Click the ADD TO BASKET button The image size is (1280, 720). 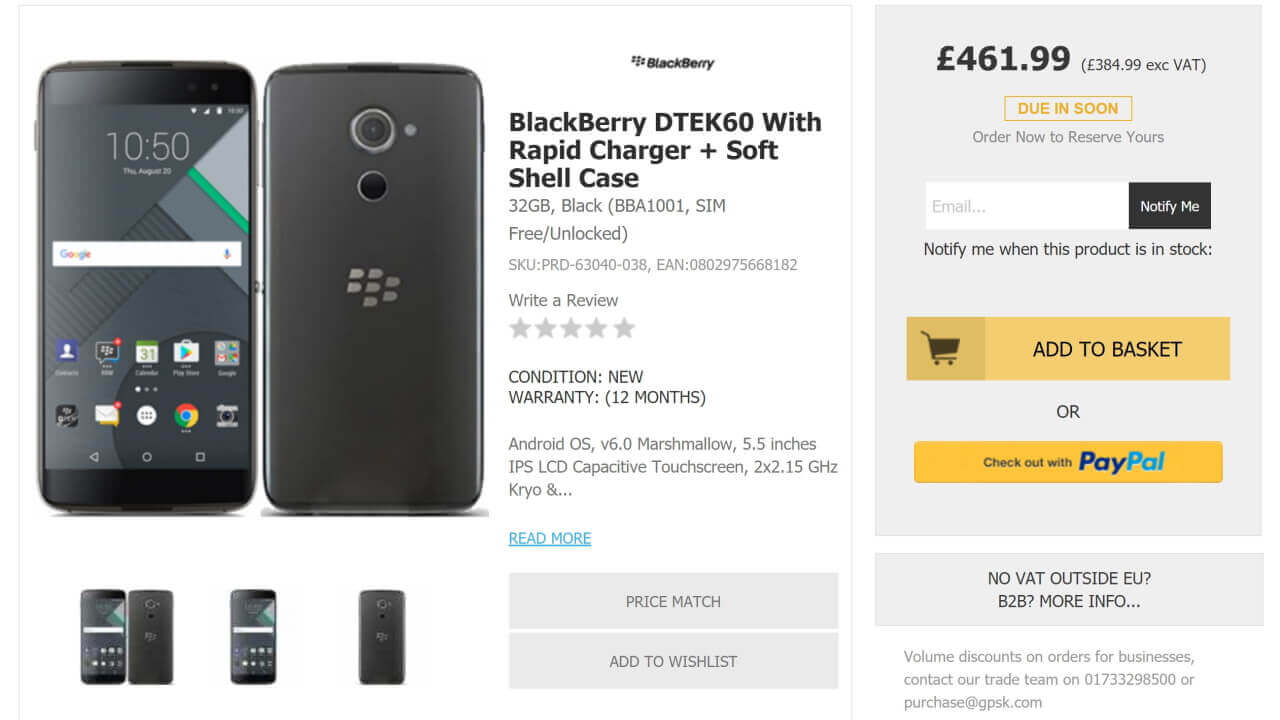1107,348
